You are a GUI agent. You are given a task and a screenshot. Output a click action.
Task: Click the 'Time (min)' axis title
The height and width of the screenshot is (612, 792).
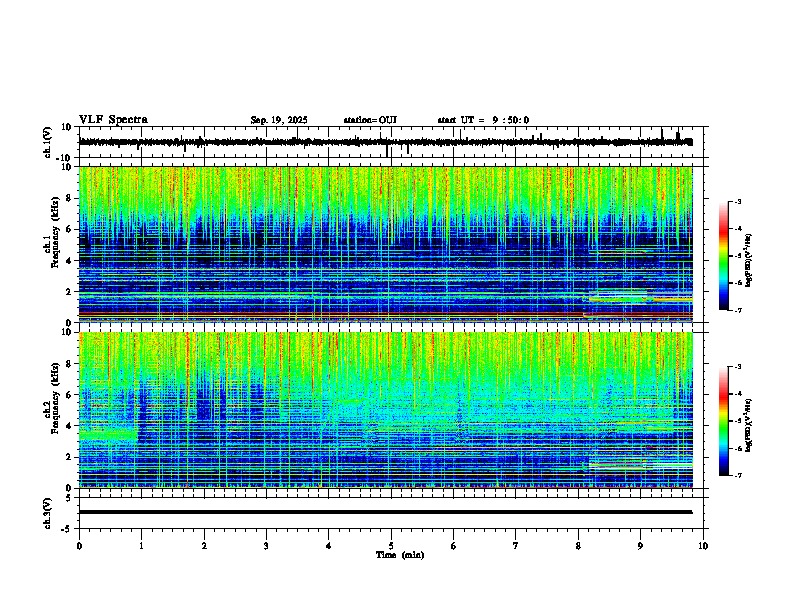(x=400, y=555)
